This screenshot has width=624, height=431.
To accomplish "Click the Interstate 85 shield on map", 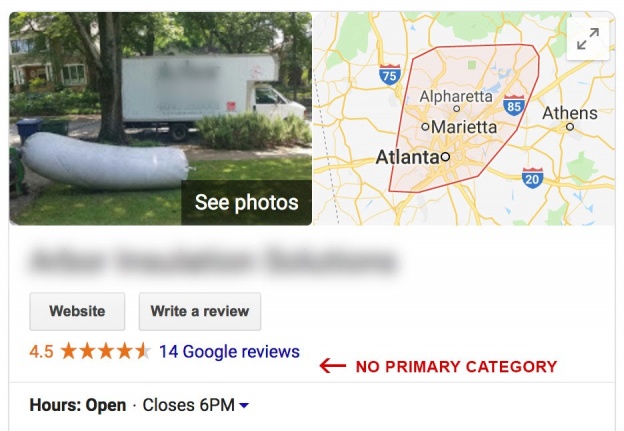I will coord(514,105).
